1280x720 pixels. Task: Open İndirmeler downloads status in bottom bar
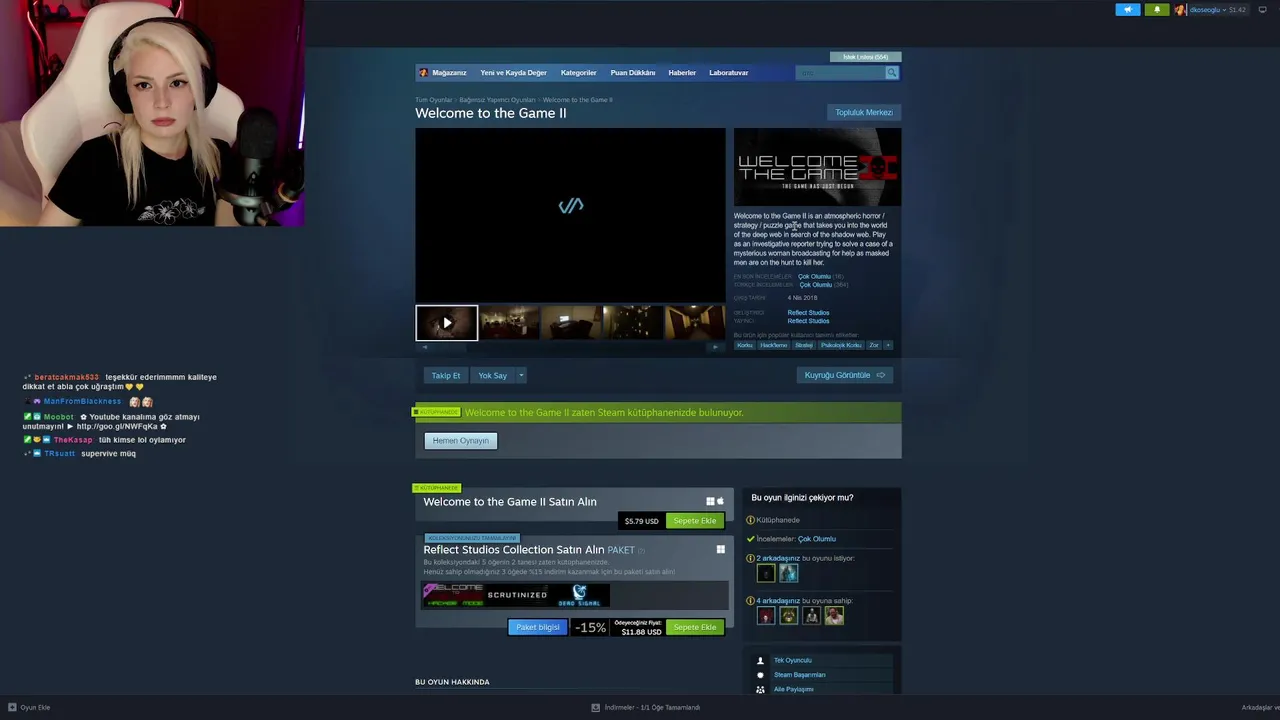click(646, 707)
